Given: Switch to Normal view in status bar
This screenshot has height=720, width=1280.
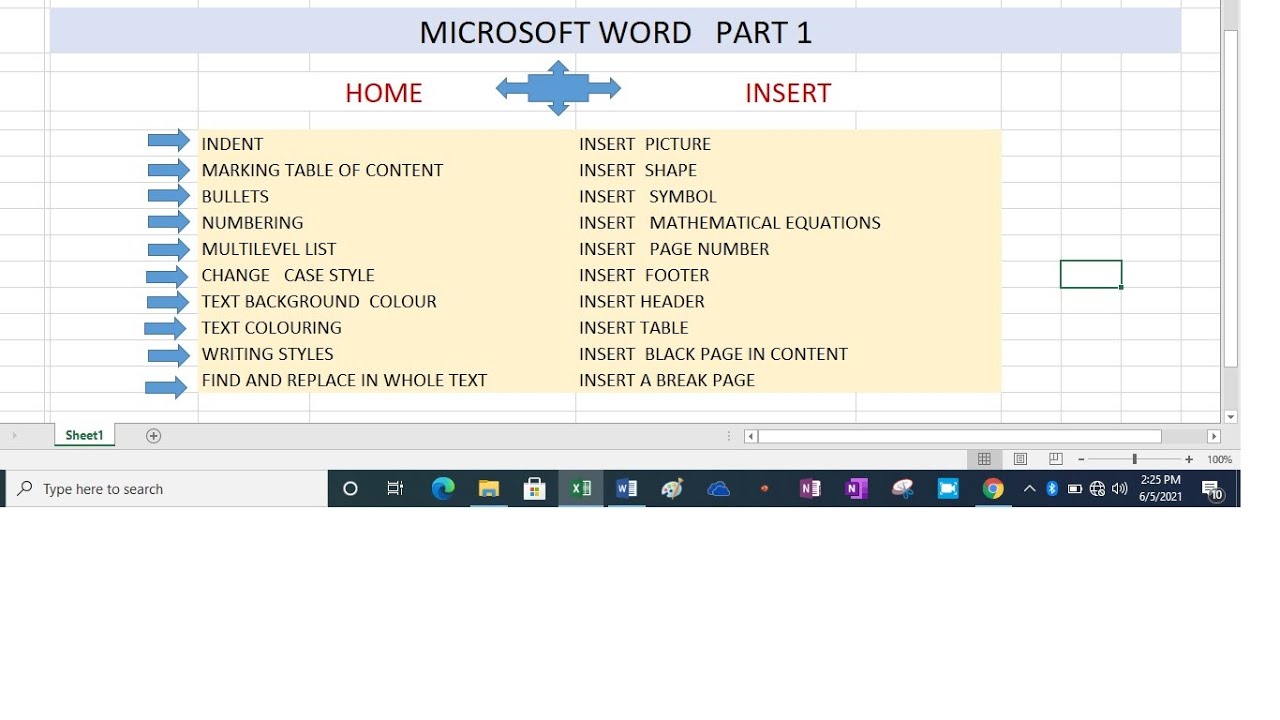Looking at the screenshot, I should click(x=984, y=459).
